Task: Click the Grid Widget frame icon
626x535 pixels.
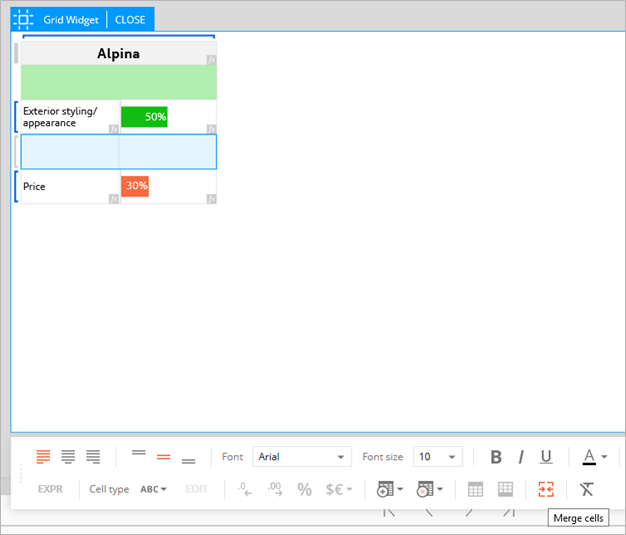Action: [x=23, y=20]
